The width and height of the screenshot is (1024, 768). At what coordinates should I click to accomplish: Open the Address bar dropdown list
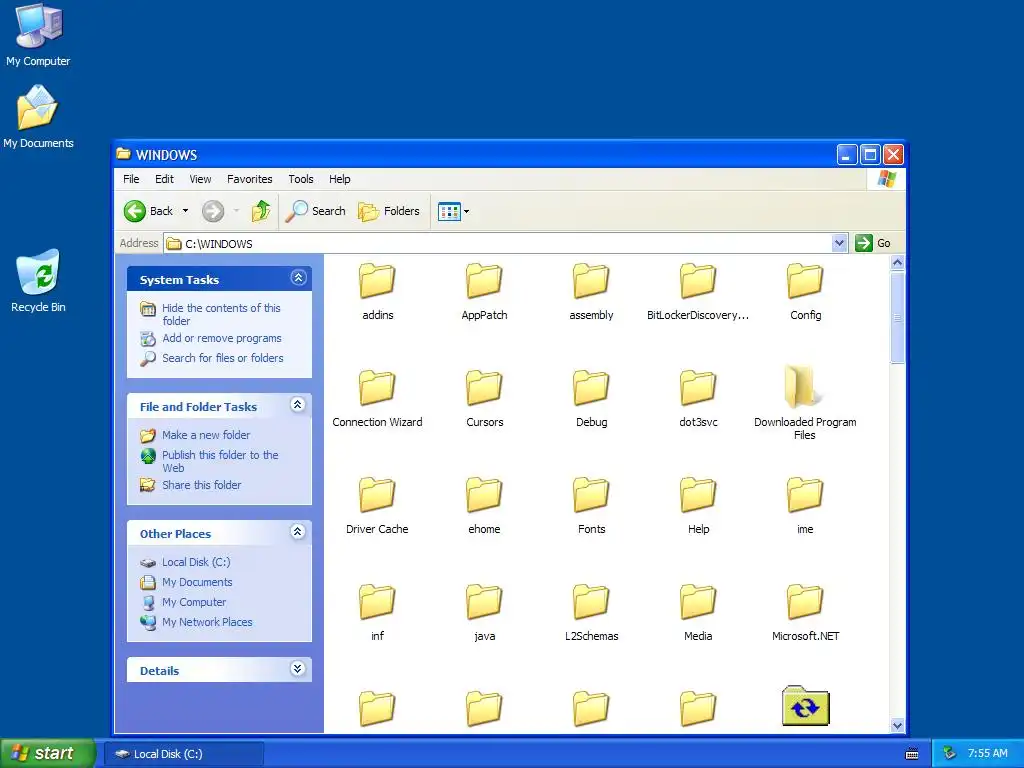(840, 243)
